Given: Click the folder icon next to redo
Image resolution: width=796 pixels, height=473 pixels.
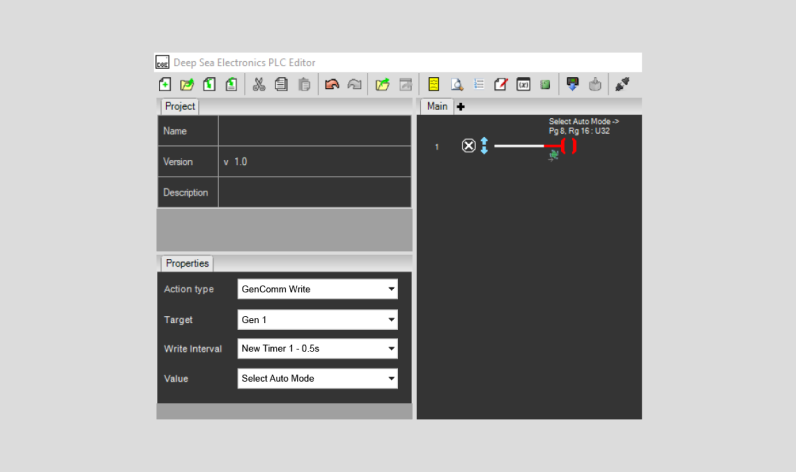Looking at the screenshot, I should click(x=382, y=84).
